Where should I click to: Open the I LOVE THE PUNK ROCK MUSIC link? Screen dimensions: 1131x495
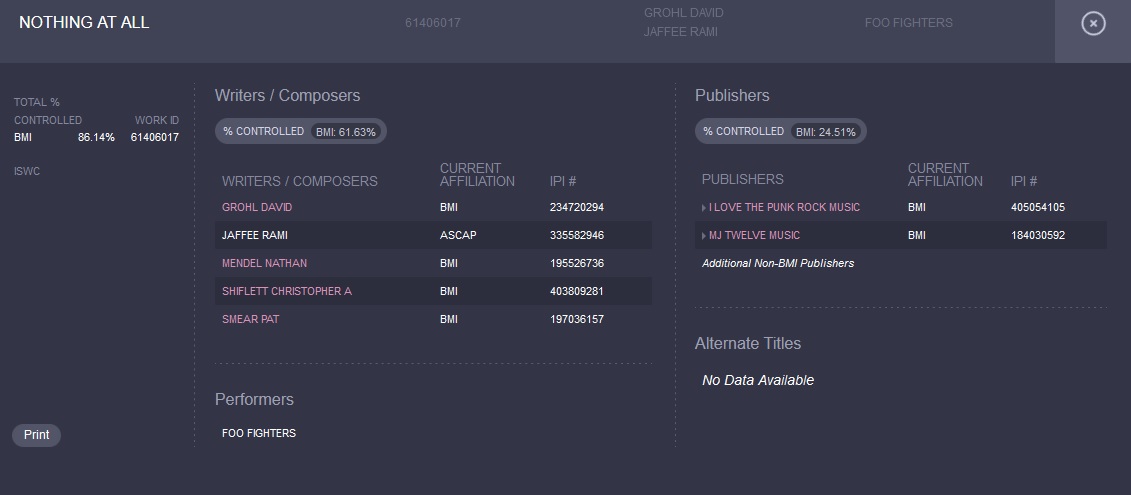[784, 208]
